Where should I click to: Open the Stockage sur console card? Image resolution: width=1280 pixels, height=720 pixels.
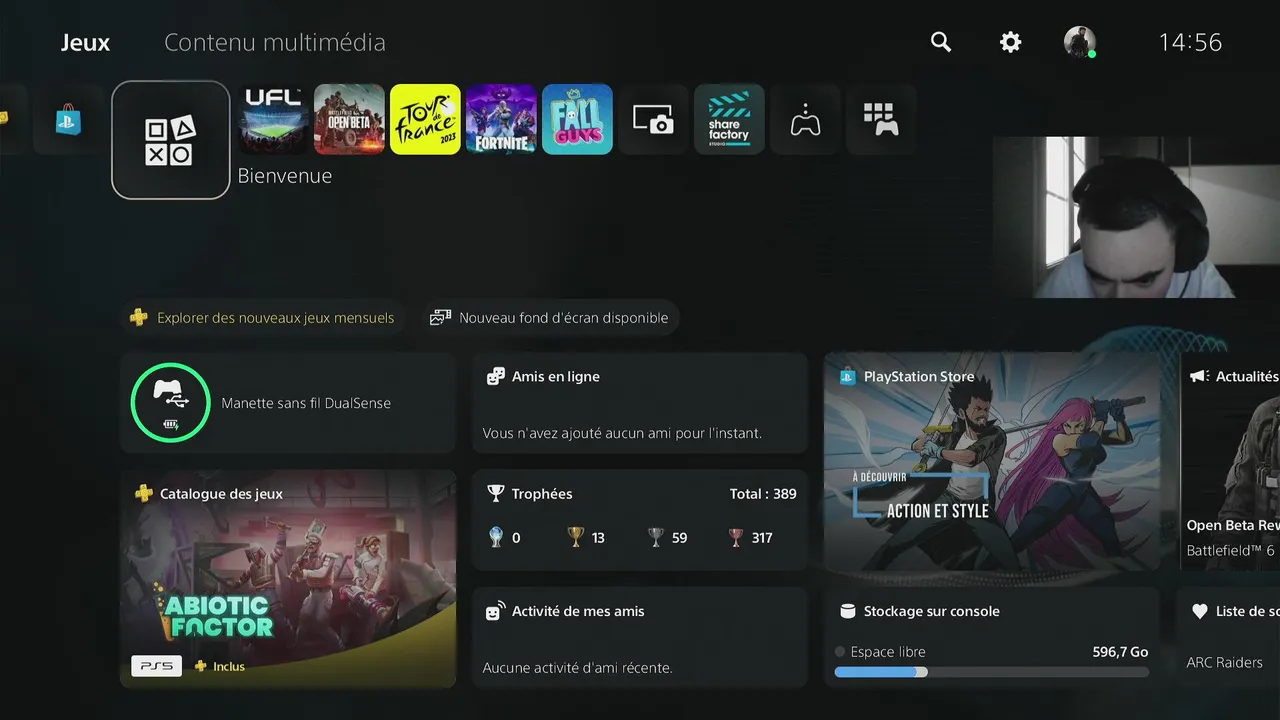point(992,637)
